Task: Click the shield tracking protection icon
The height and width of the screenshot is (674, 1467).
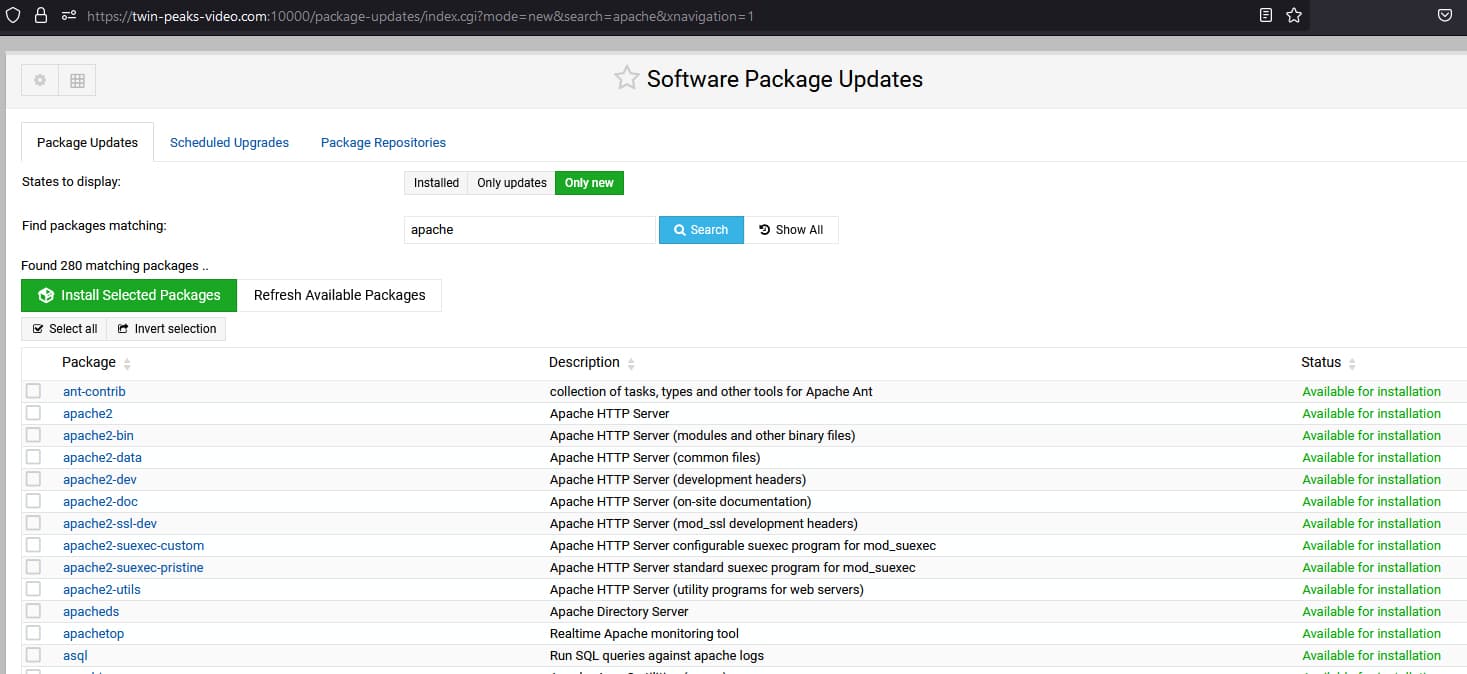Action: click(14, 15)
